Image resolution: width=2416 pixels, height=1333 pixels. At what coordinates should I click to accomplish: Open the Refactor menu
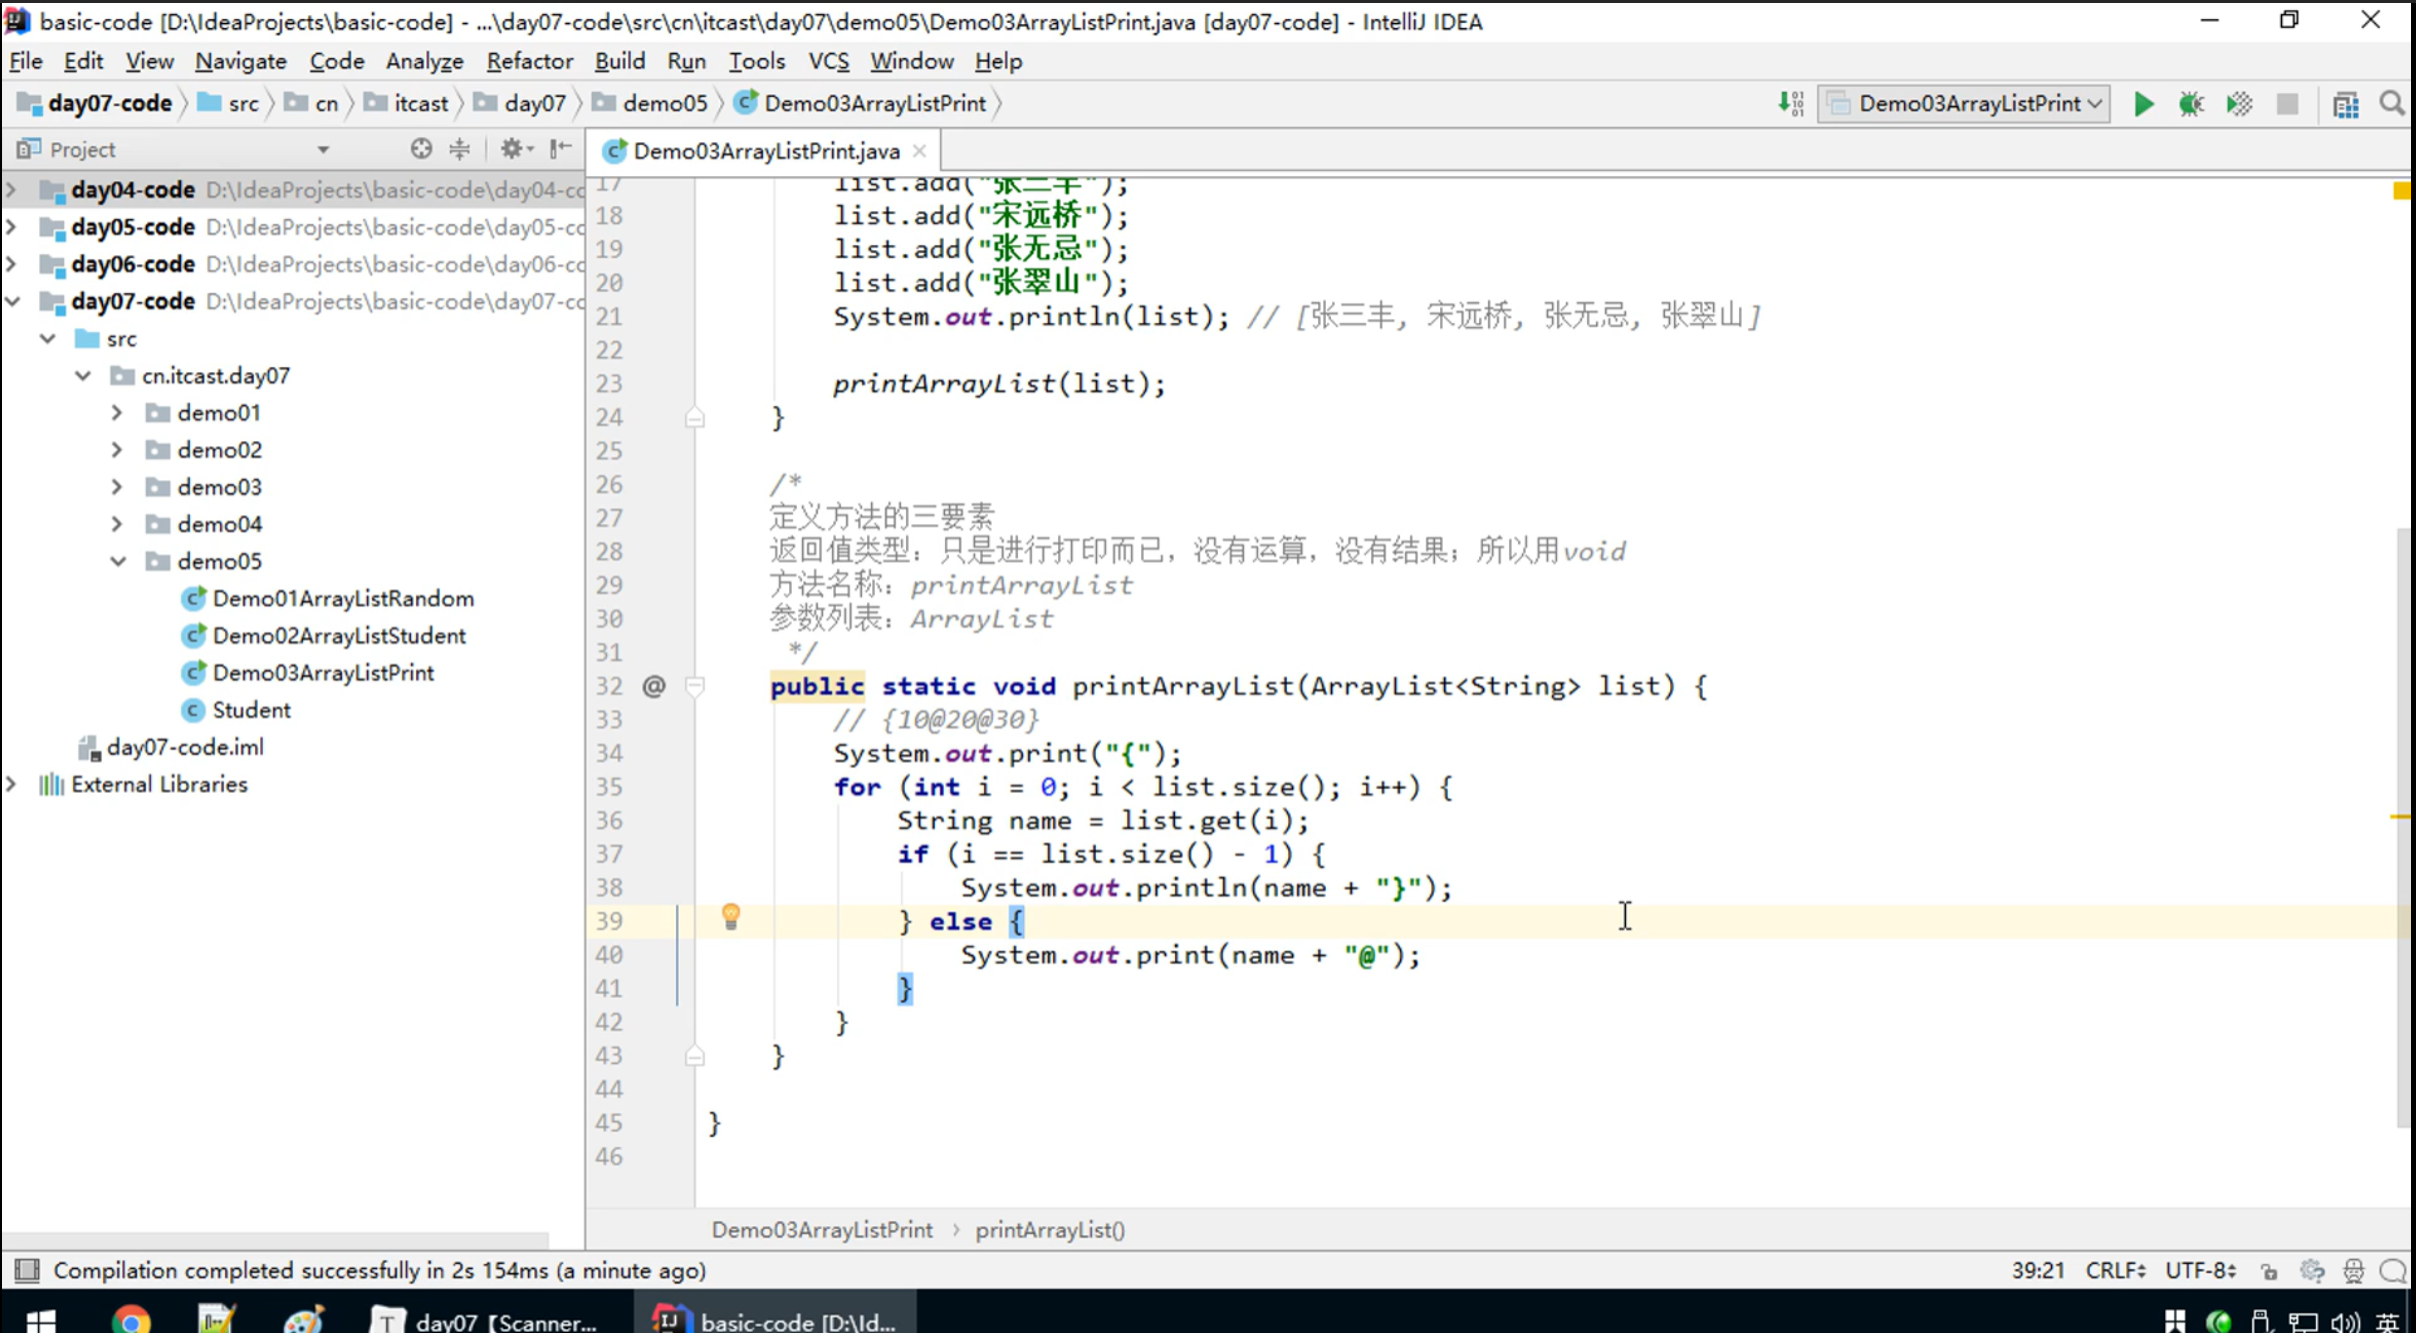(529, 61)
